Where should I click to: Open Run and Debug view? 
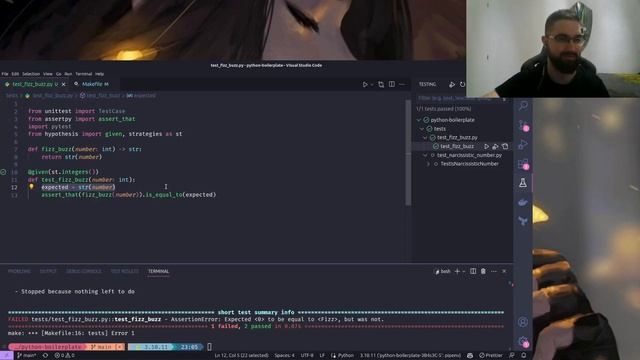coord(523,144)
